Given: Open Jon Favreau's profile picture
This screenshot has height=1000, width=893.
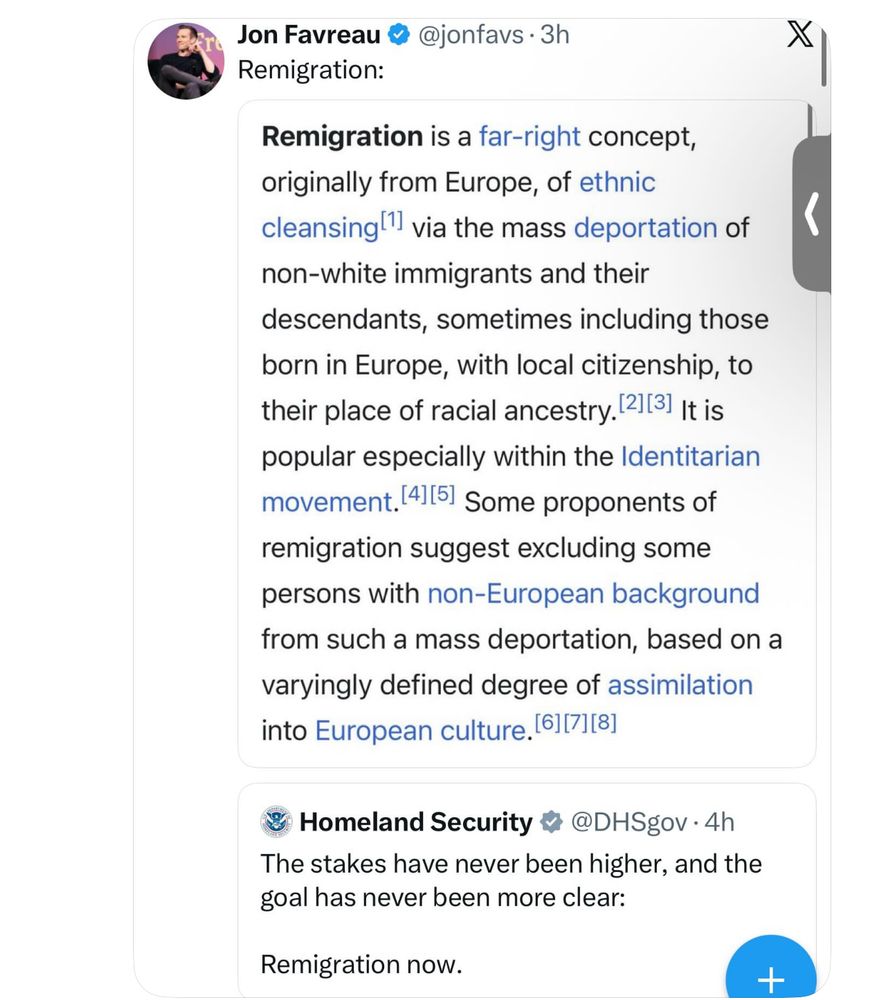Looking at the screenshot, I should tap(186, 60).
